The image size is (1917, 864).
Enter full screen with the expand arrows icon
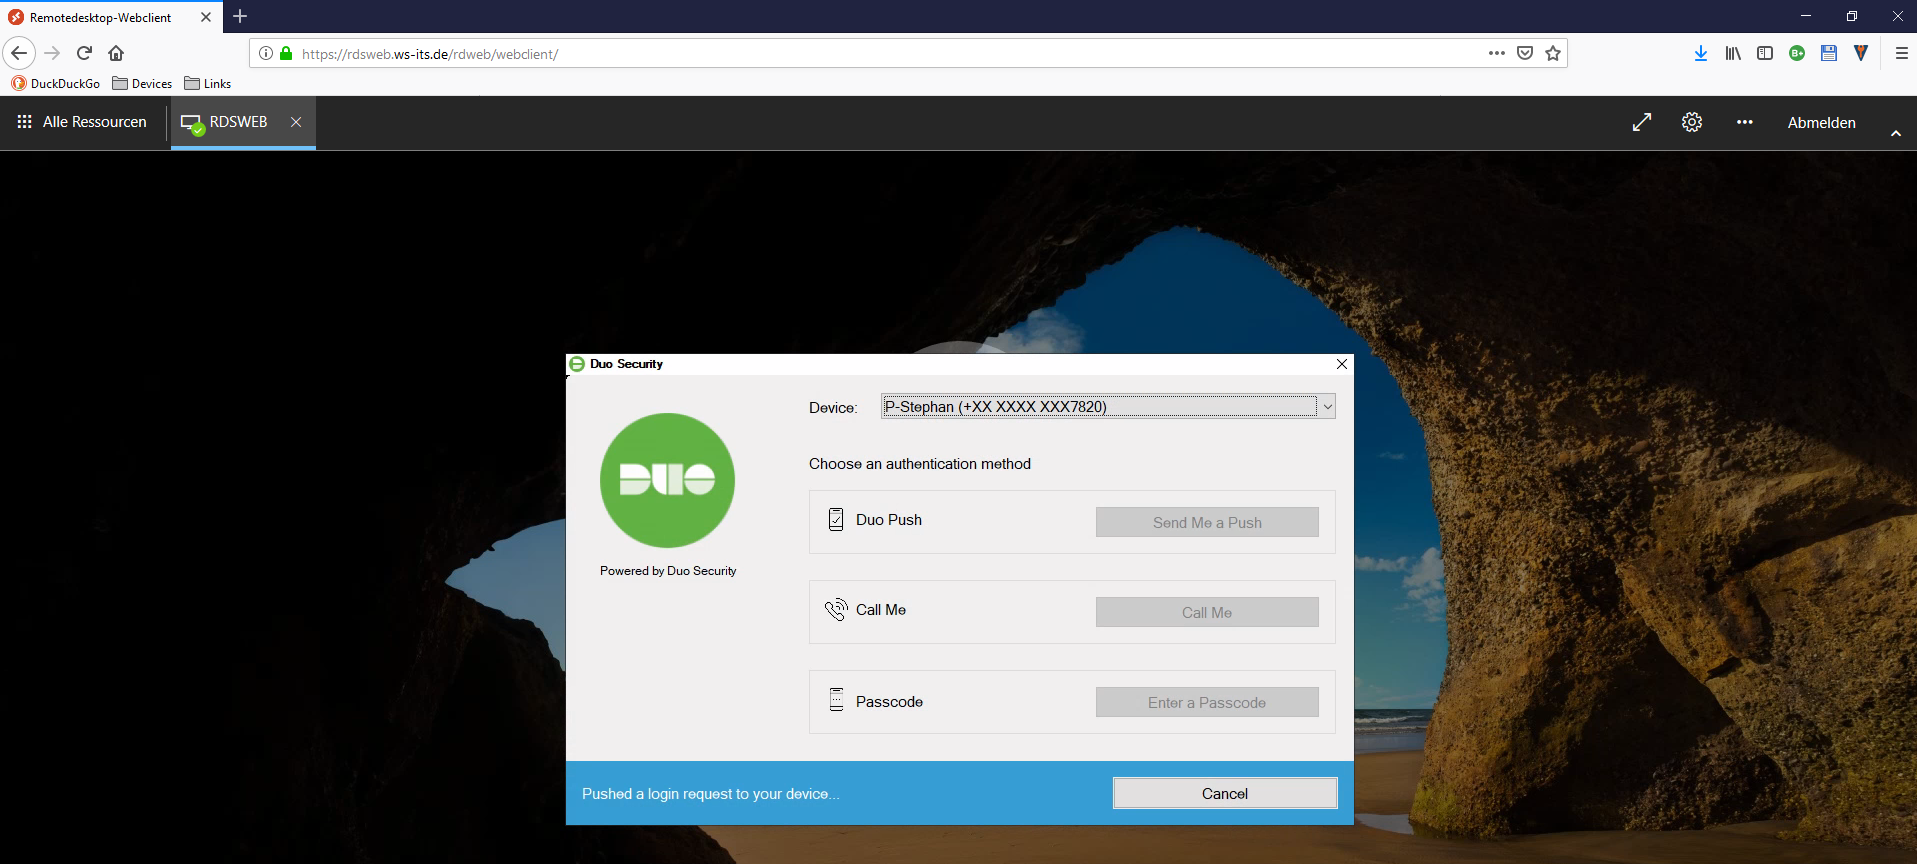coord(1642,122)
